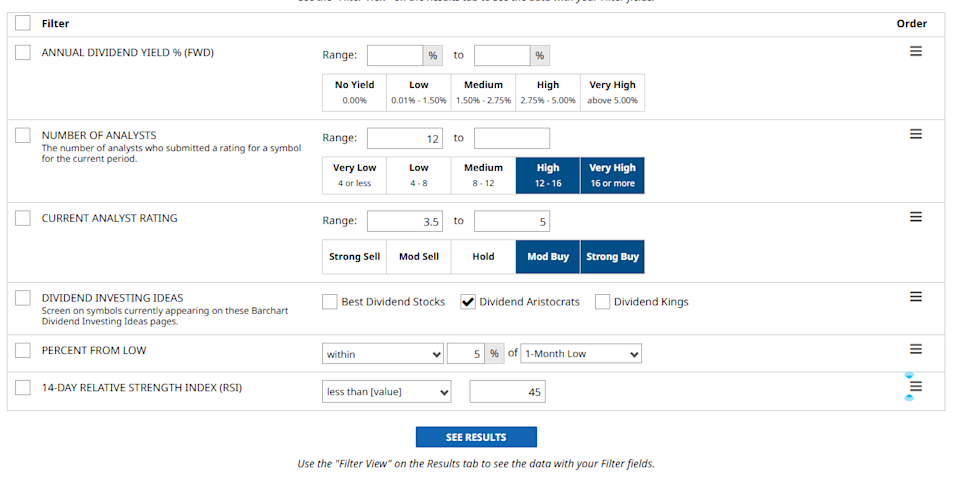
Task: Open the 'within' condition dropdown
Action: point(383,354)
